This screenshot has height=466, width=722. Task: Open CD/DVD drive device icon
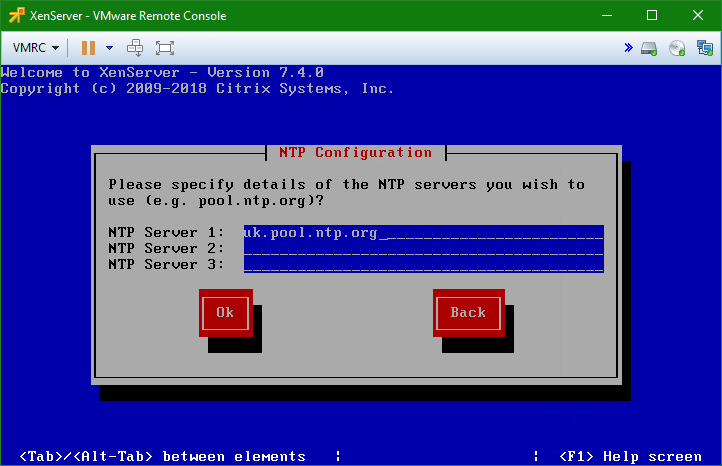coord(677,48)
